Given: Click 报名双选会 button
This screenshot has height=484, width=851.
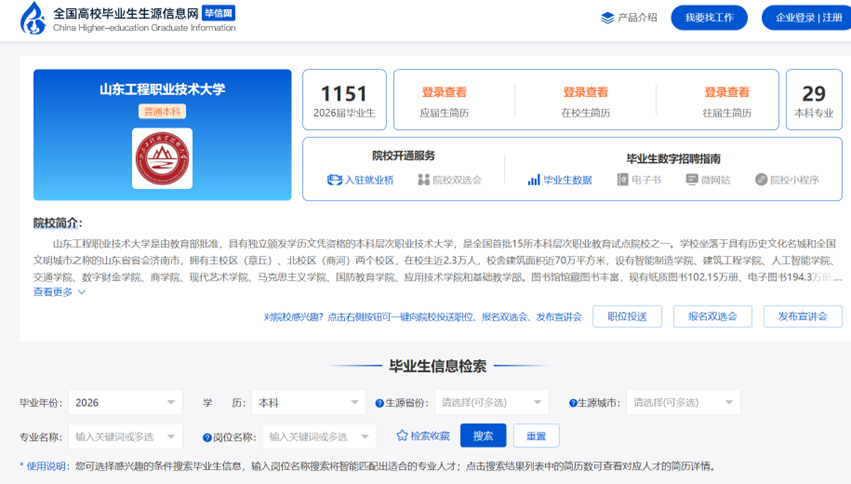Looking at the screenshot, I should (x=713, y=316).
